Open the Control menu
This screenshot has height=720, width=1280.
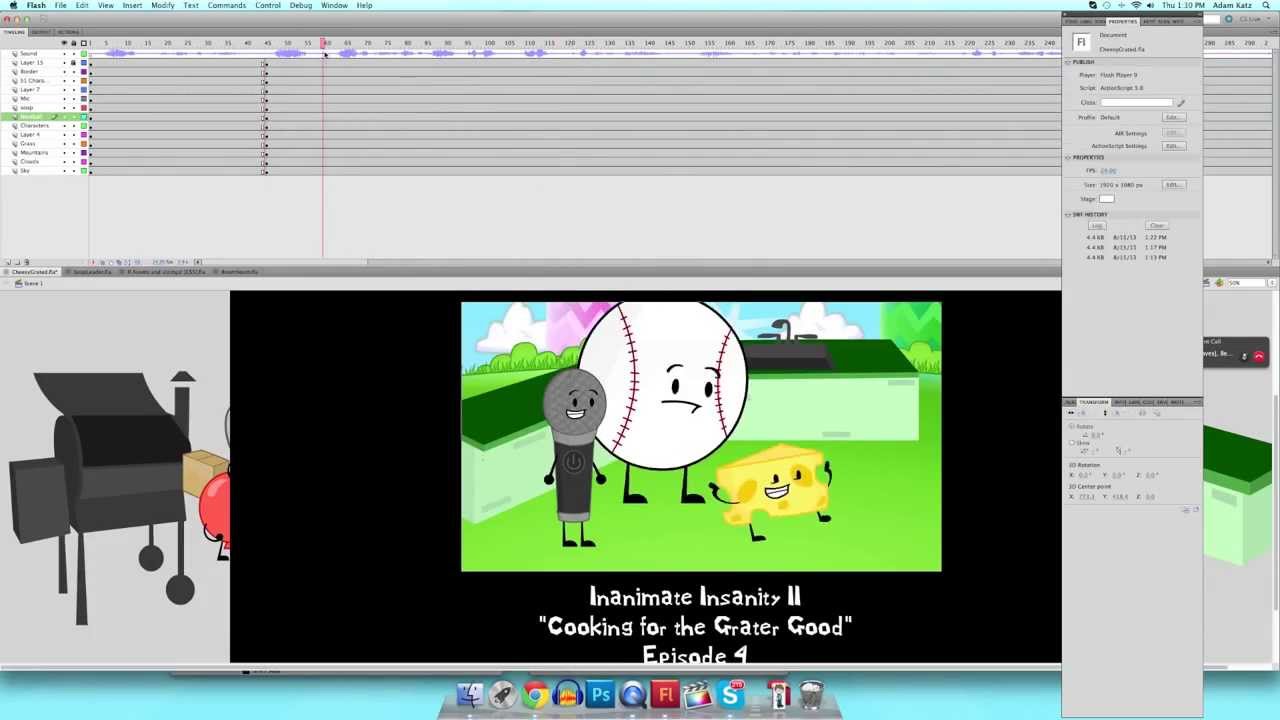[x=267, y=5]
